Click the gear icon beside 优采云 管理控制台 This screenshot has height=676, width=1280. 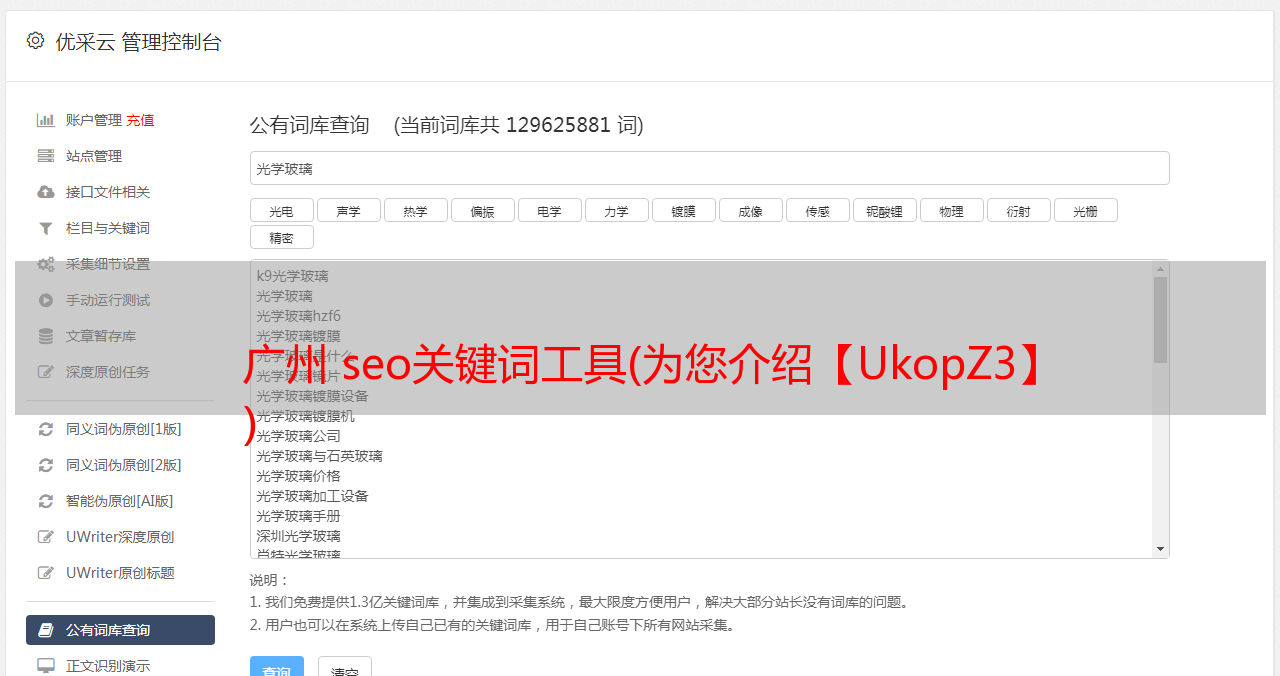[36, 41]
